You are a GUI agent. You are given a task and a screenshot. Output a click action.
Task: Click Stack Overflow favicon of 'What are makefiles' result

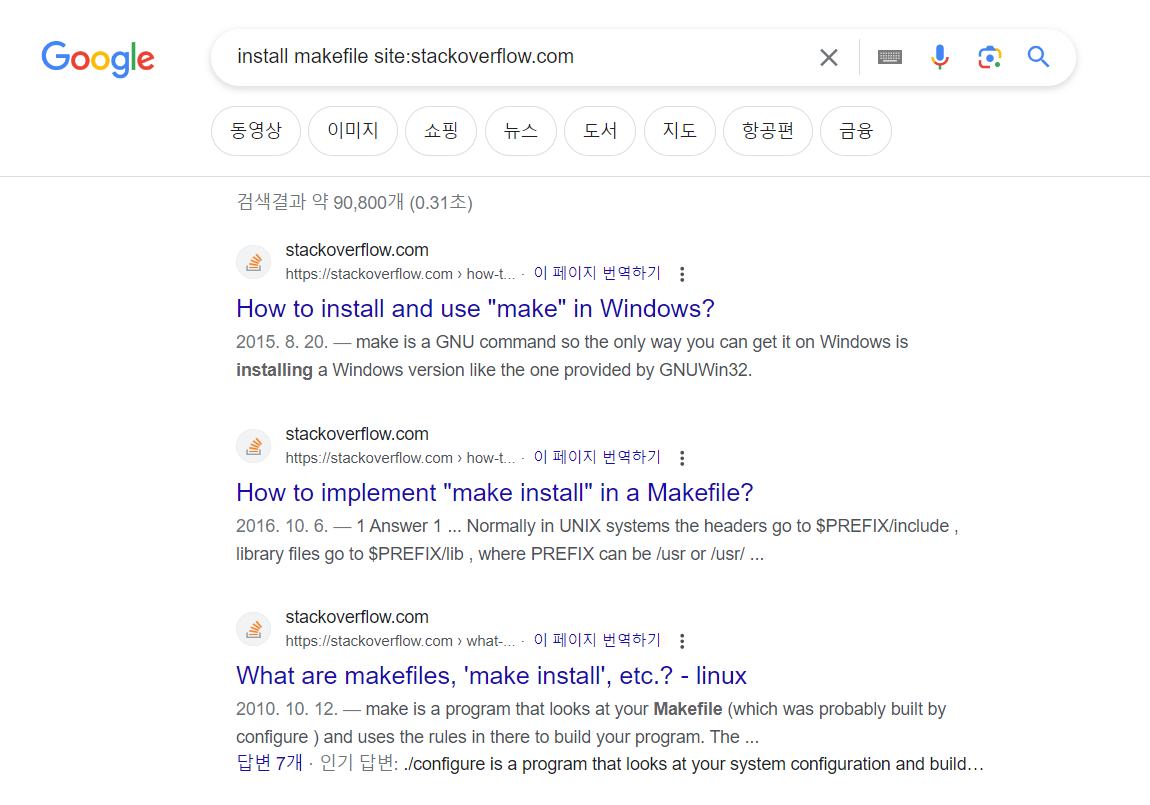[254, 629]
